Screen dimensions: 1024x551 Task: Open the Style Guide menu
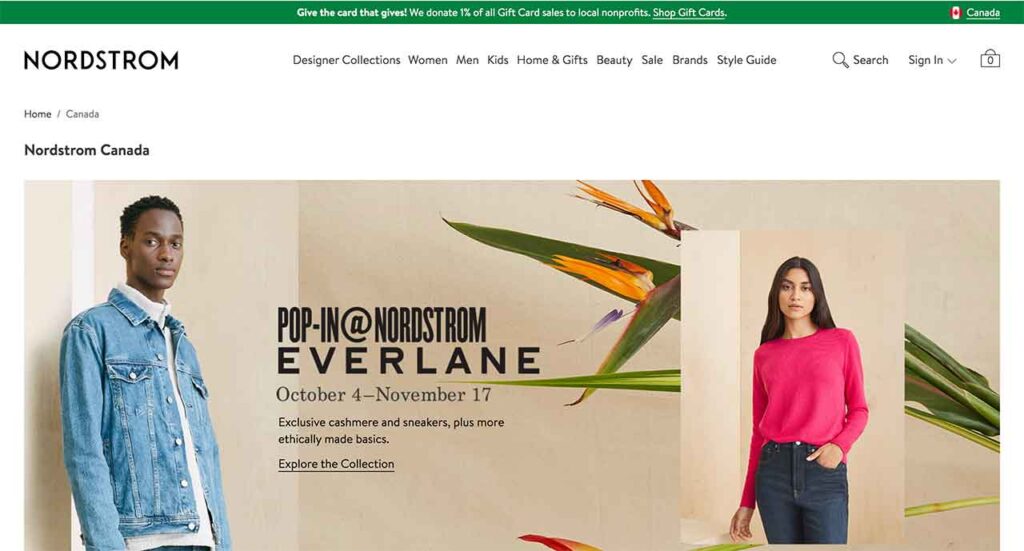tap(746, 60)
